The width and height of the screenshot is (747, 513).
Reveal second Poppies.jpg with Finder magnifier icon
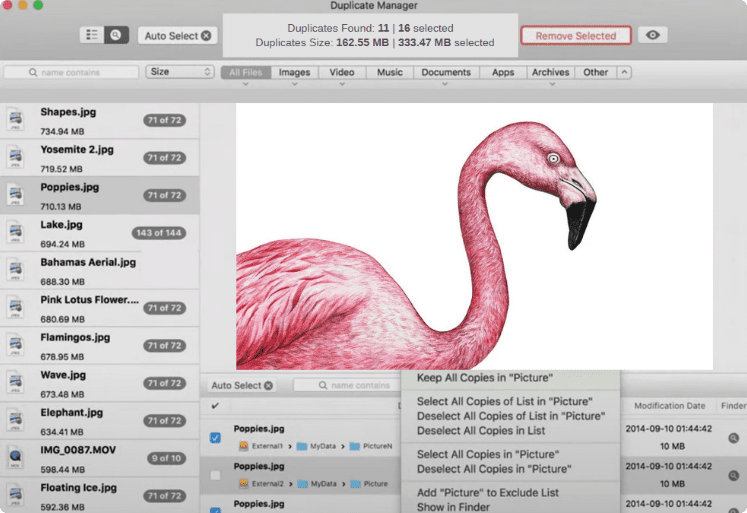pos(734,475)
